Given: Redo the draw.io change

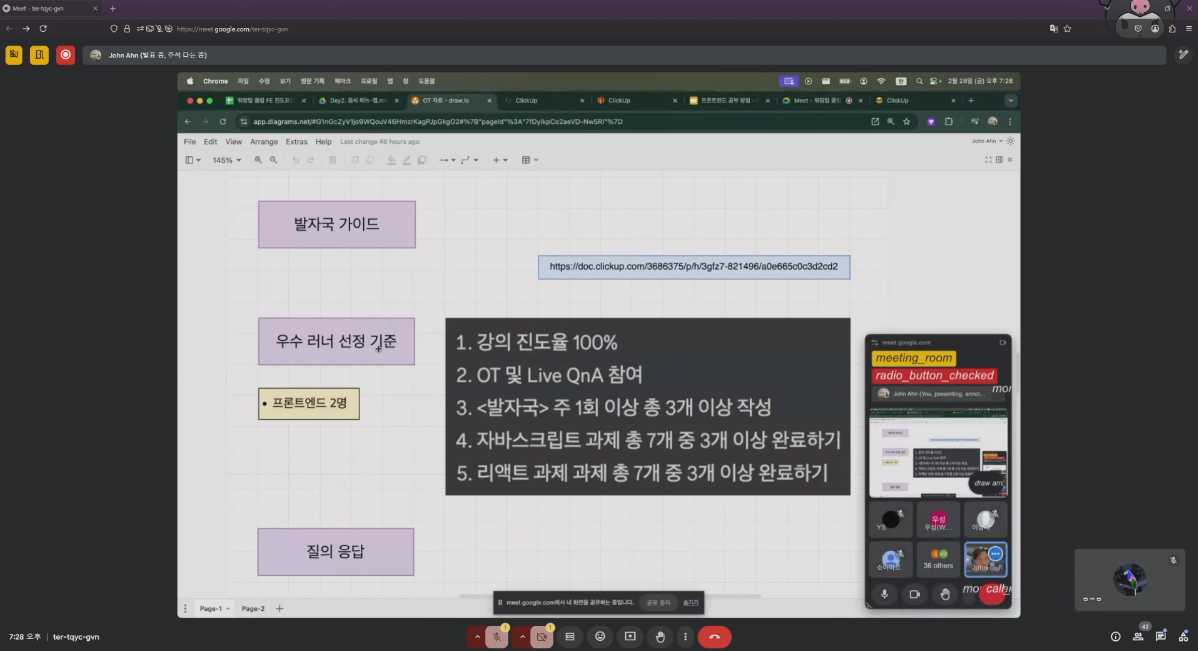Looking at the screenshot, I should 310,160.
